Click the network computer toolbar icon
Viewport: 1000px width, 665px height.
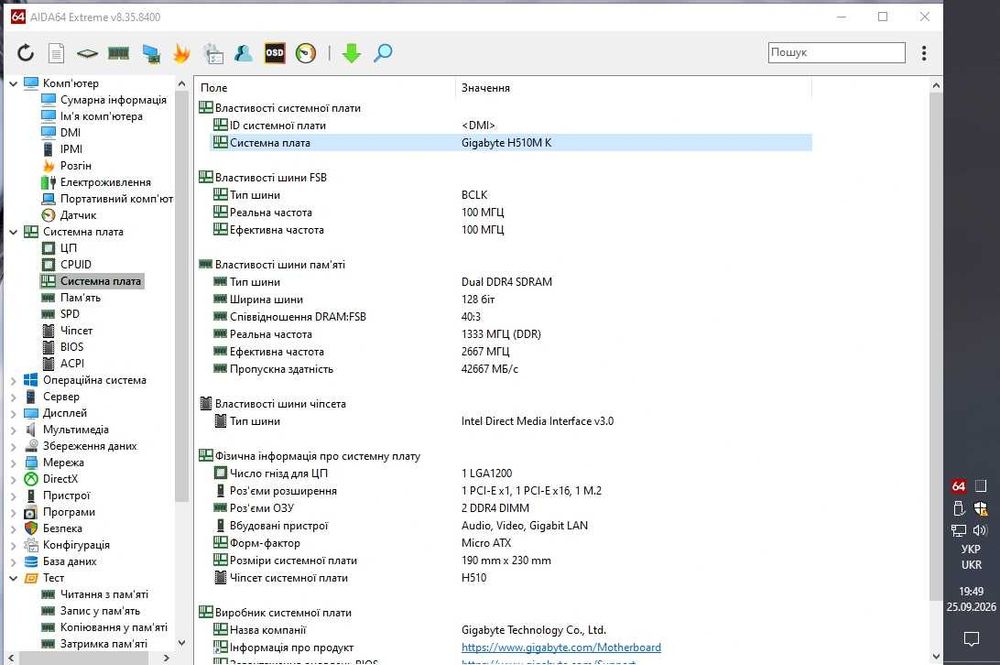pos(151,54)
